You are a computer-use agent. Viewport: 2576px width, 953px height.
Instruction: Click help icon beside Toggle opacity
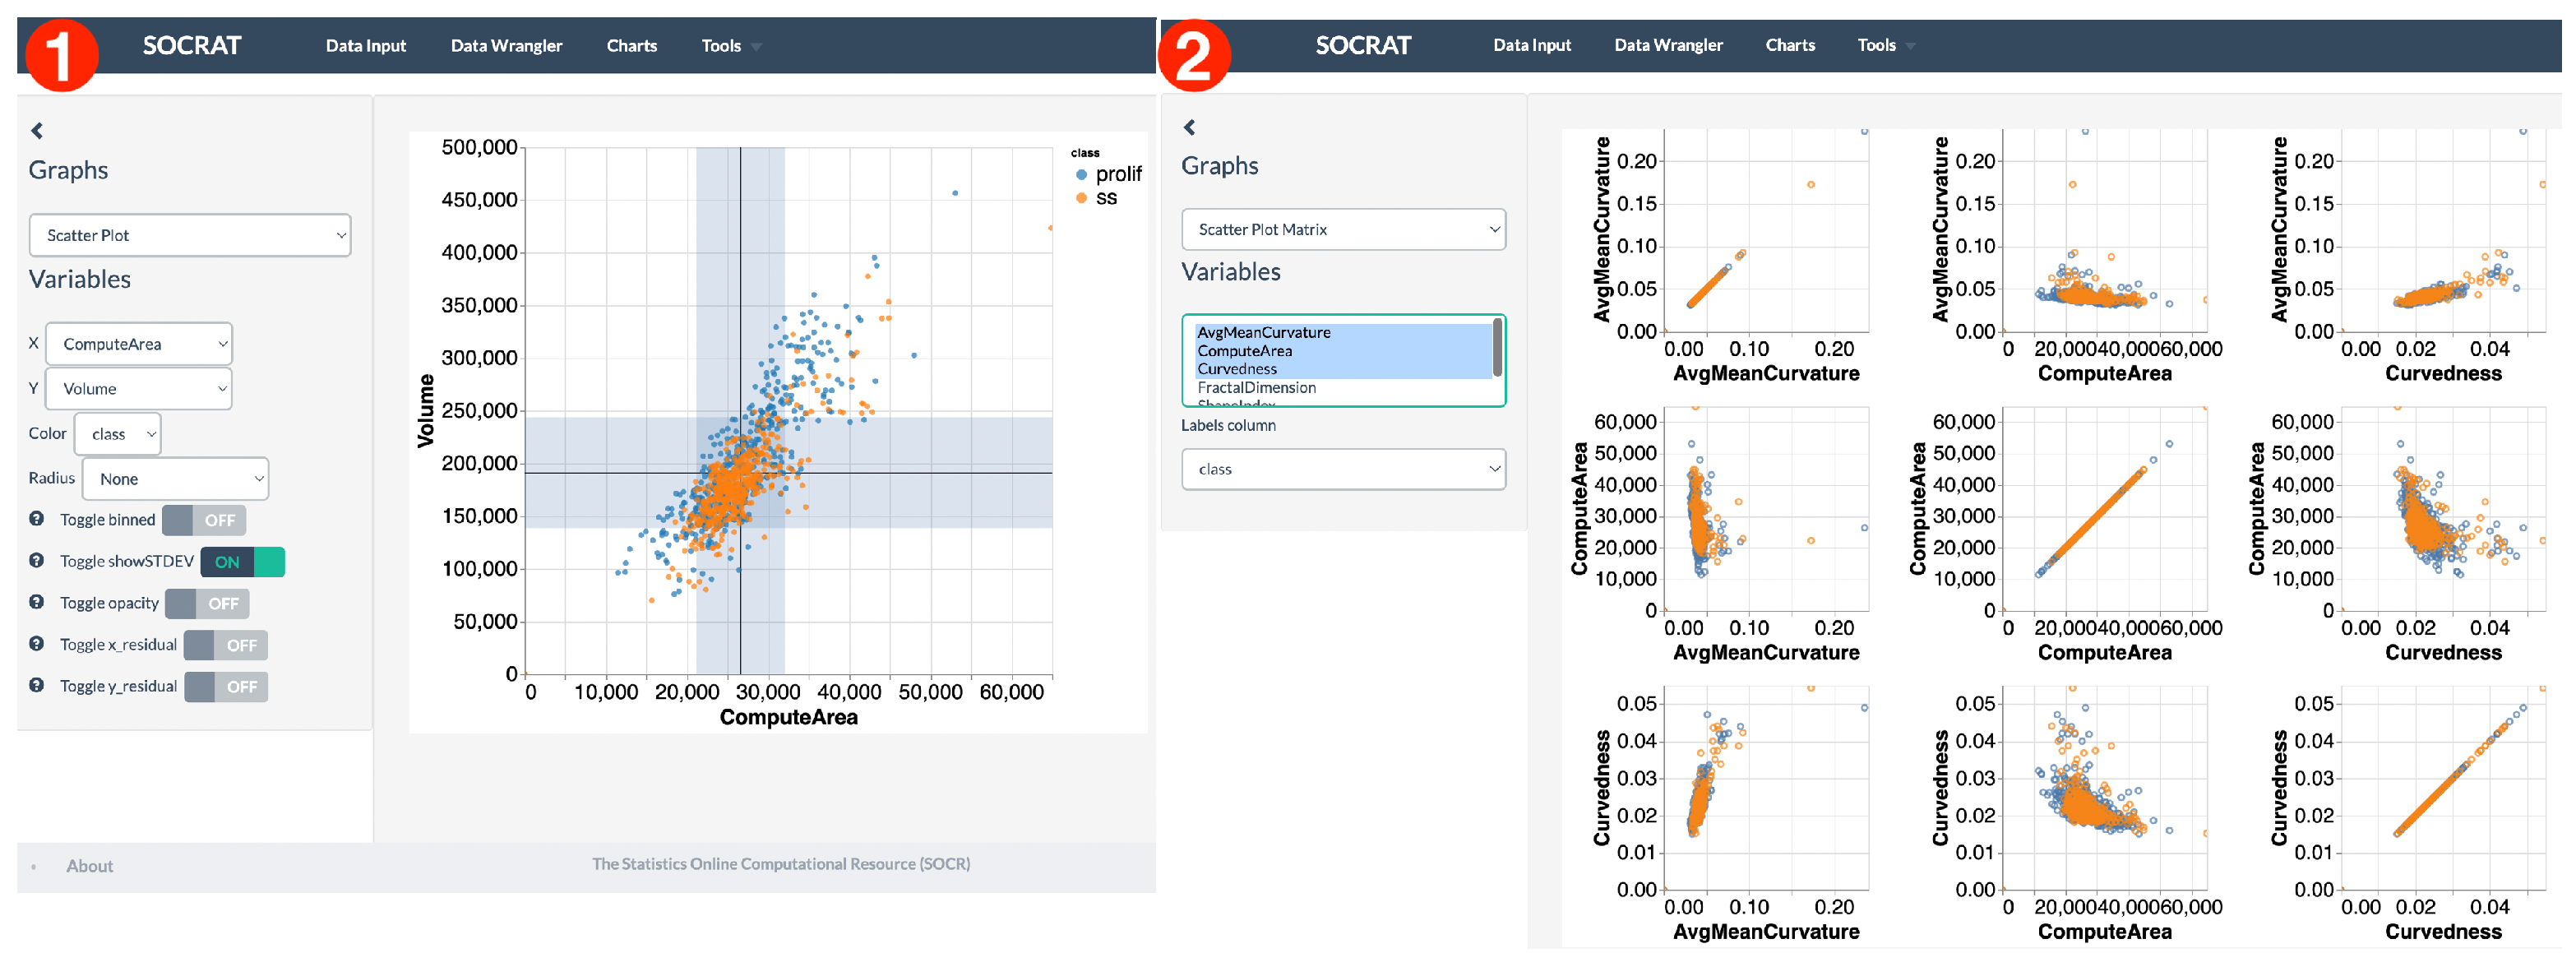point(36,602)
